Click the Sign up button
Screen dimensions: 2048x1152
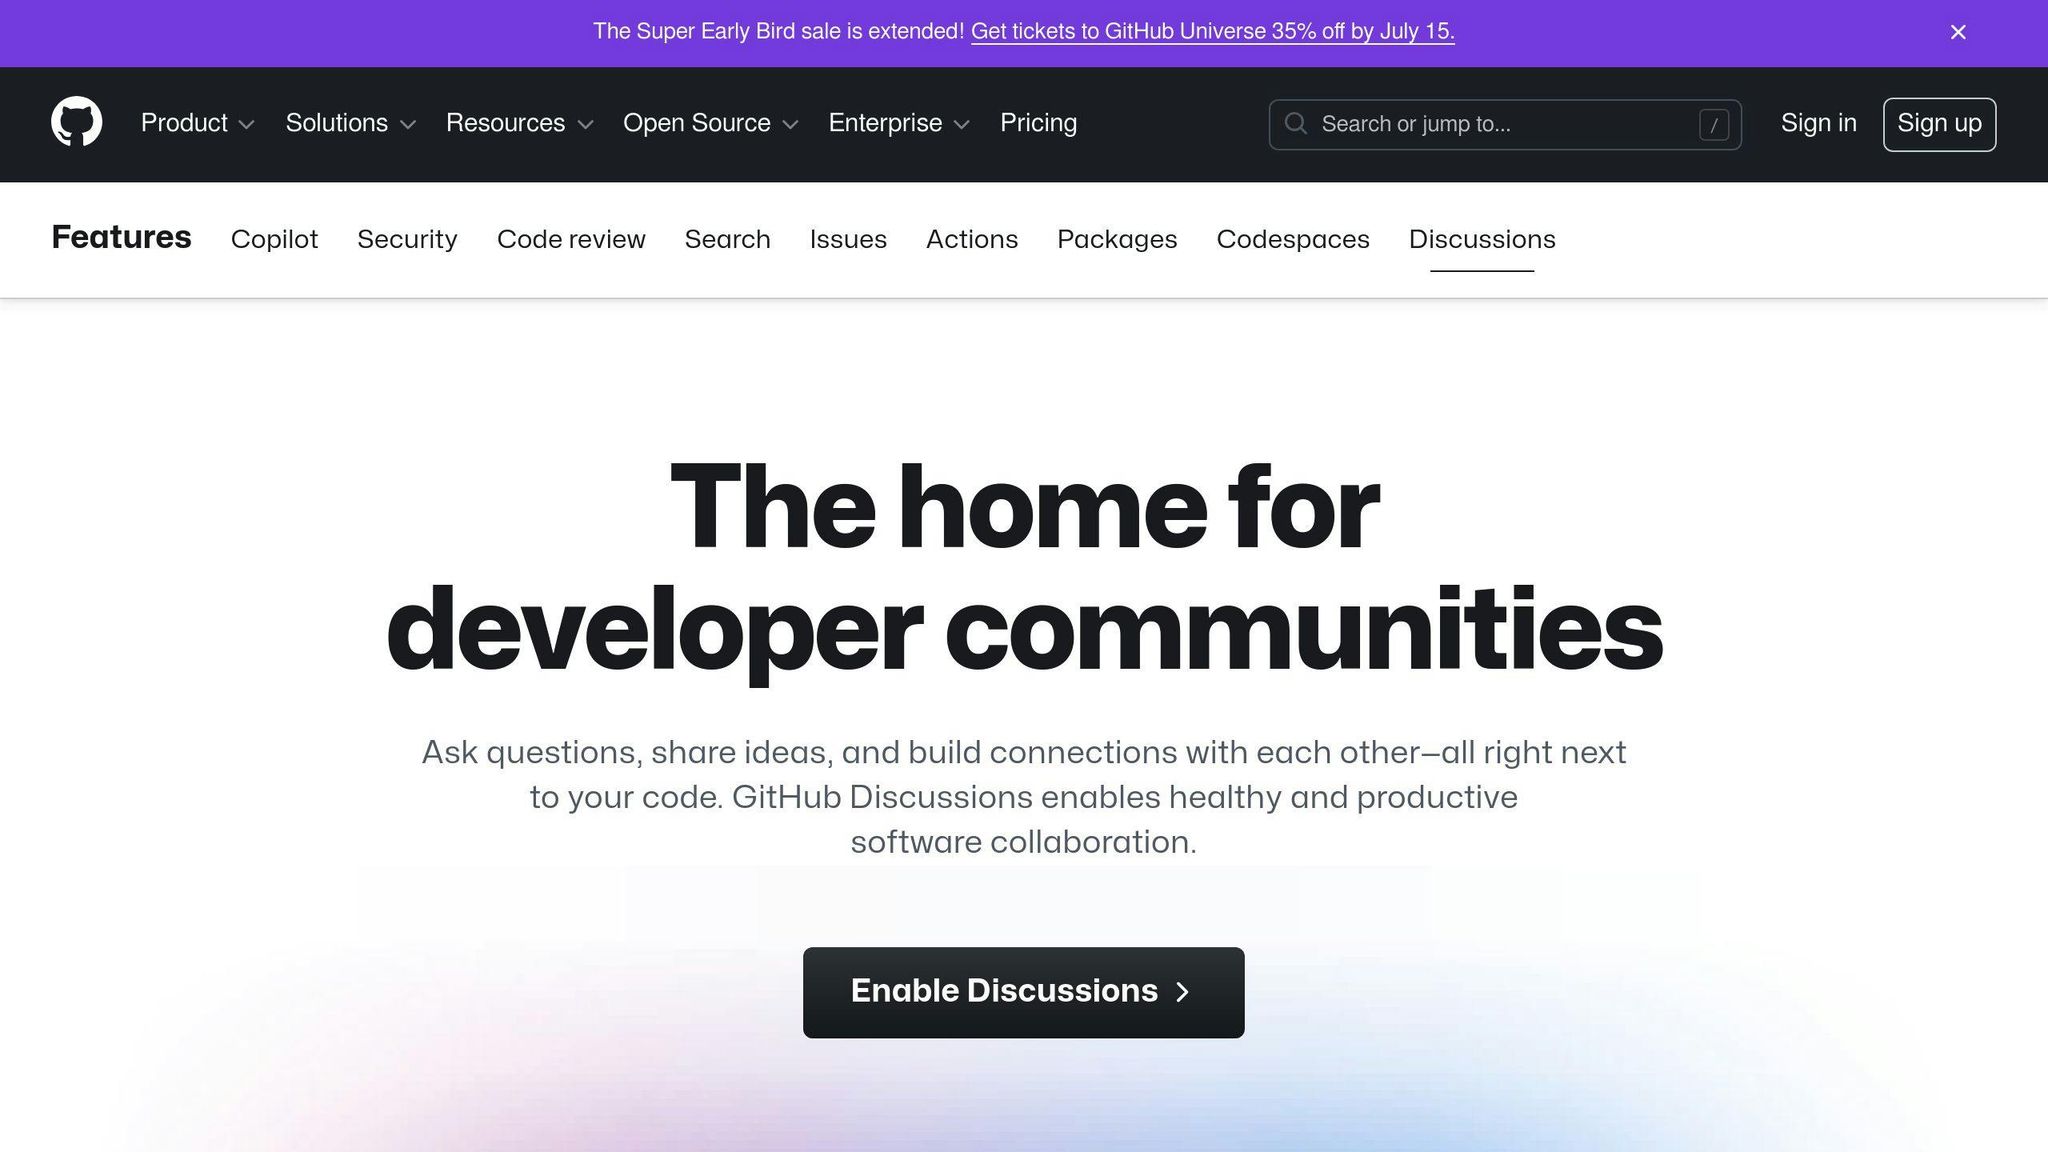click(x=1938, y=123)
